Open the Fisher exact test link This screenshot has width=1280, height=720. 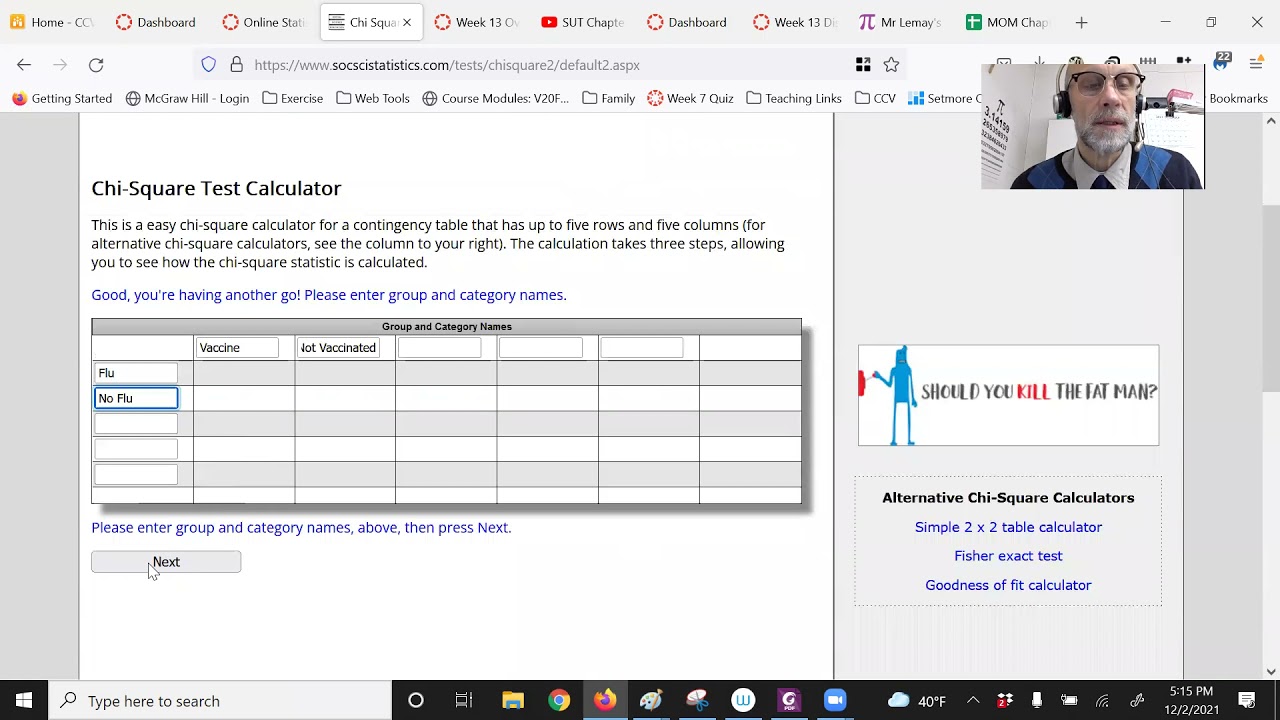[1008, 556]
